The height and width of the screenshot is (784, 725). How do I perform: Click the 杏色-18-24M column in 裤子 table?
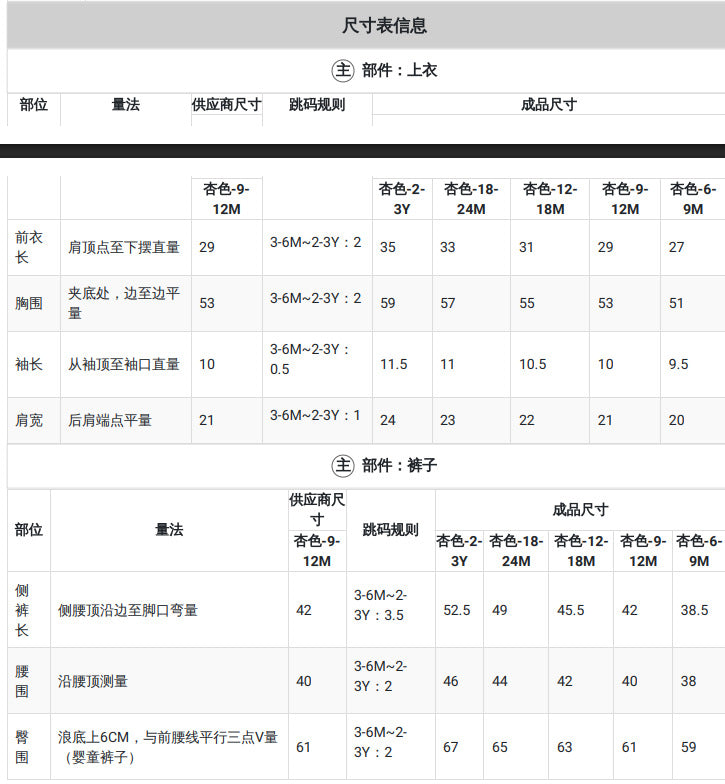click(516, 550)
